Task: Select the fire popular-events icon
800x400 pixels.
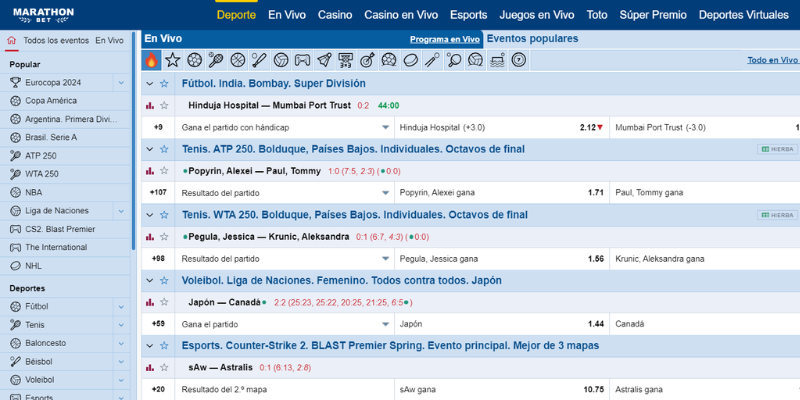Action: [151, 60]
